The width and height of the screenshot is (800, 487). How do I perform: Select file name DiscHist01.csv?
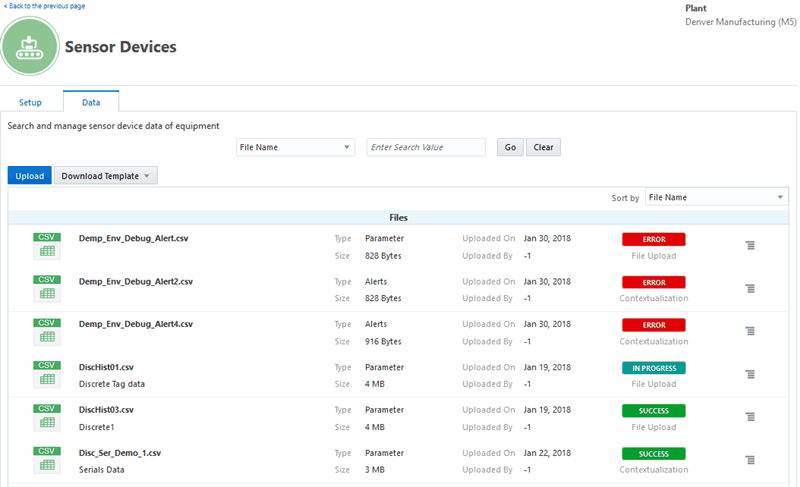click(106, 367)
